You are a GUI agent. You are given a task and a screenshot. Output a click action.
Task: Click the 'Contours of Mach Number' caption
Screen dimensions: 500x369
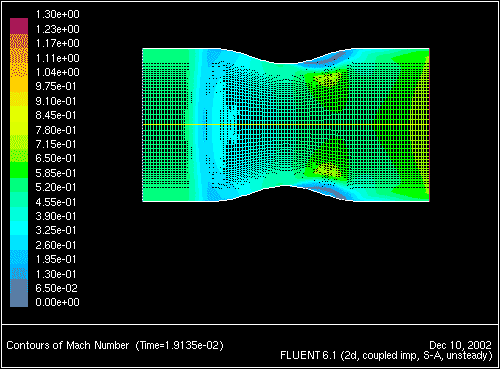pos(68,345)
